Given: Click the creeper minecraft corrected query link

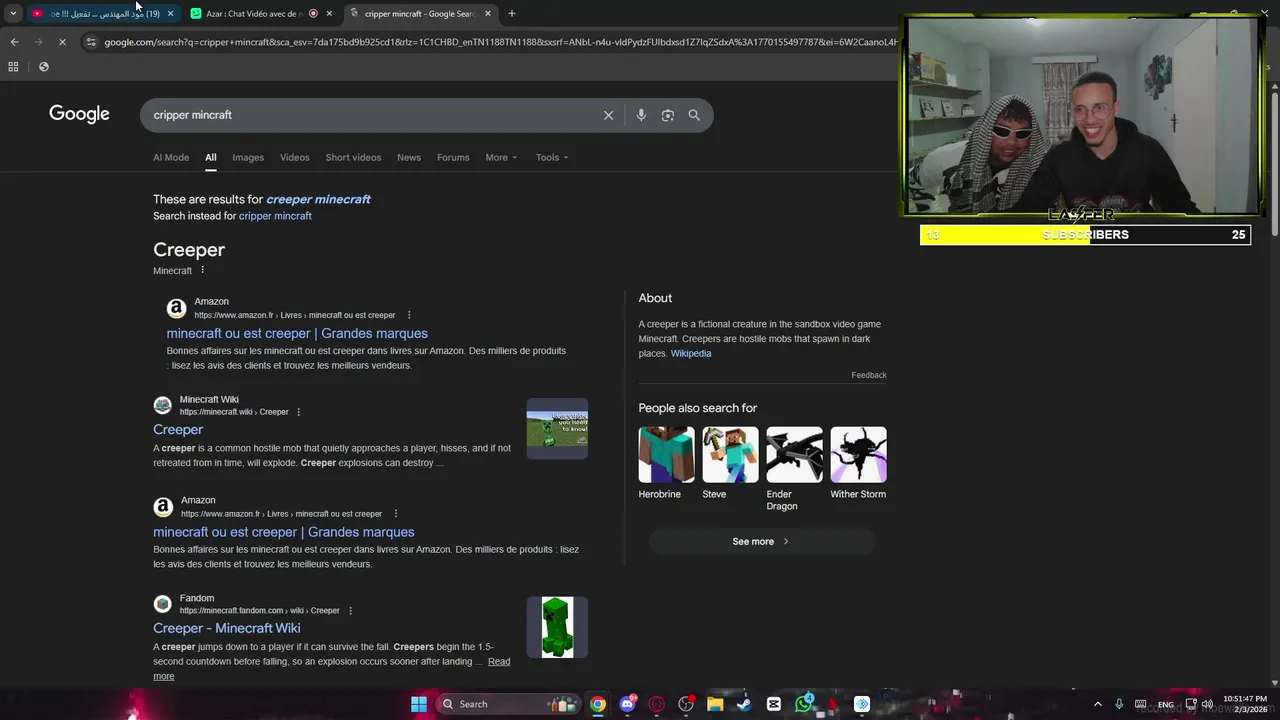Looking at the screenshot, I should pos(318,199).
